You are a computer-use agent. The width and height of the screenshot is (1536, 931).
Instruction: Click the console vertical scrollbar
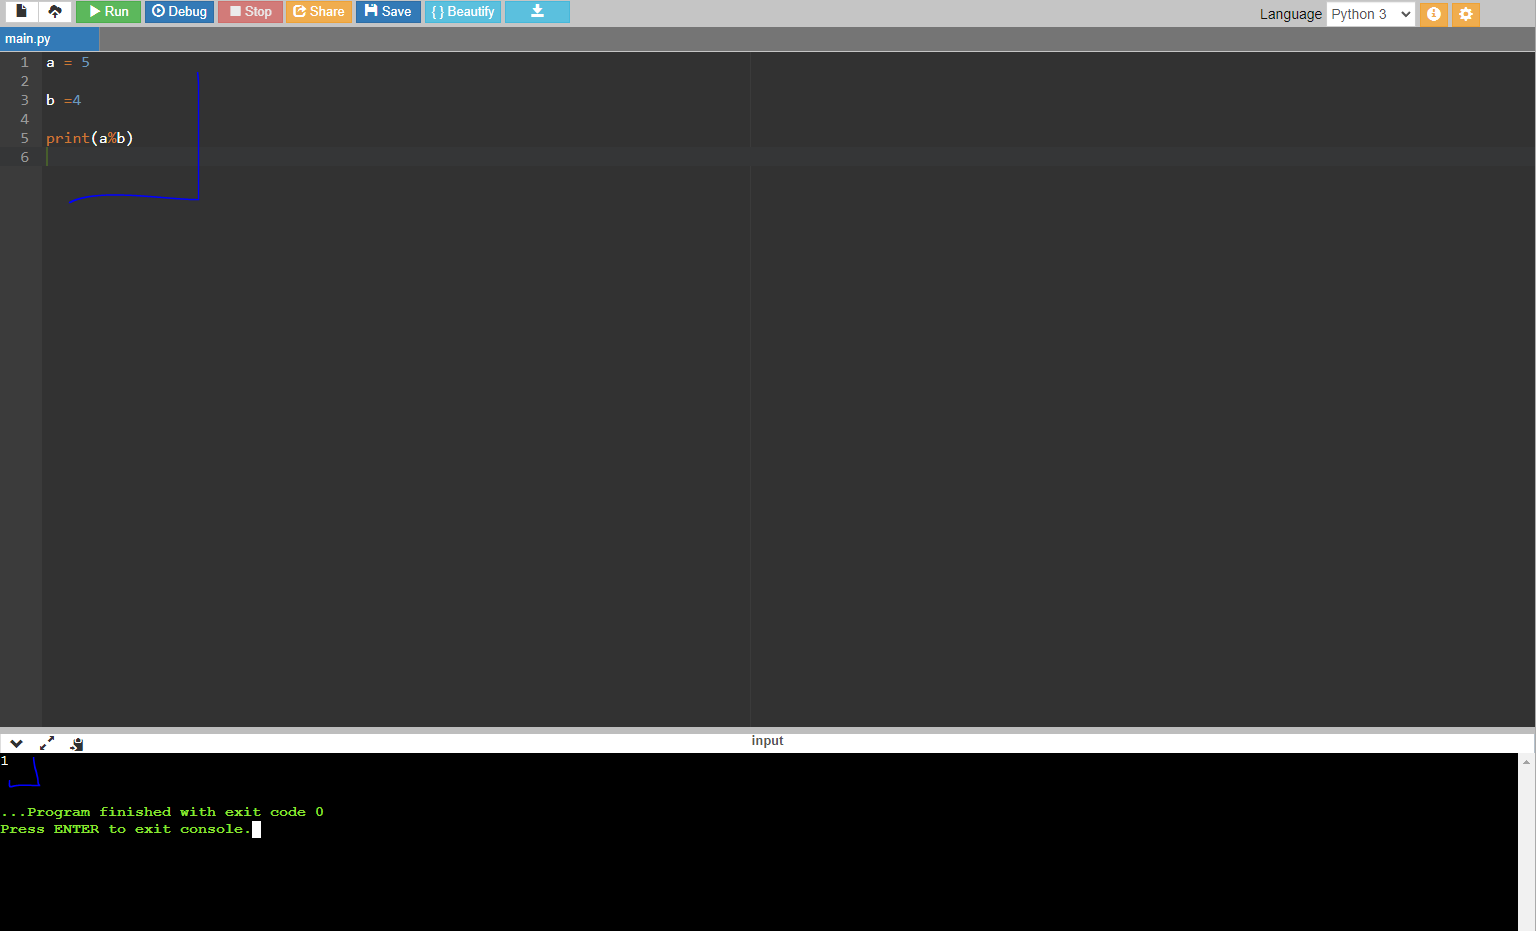1526,842
